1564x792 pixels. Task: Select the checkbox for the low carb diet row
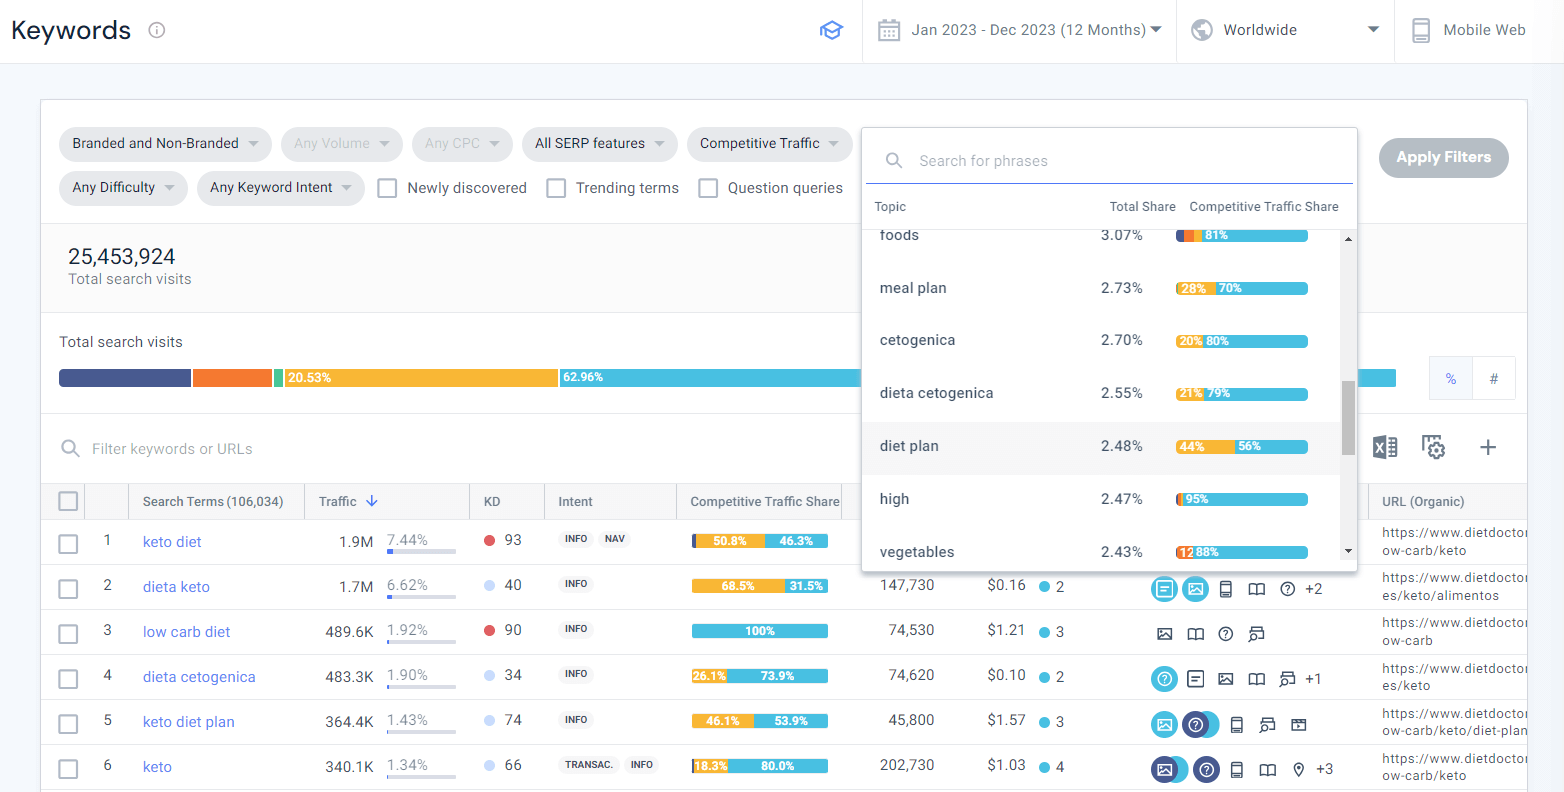pos(68,634)
